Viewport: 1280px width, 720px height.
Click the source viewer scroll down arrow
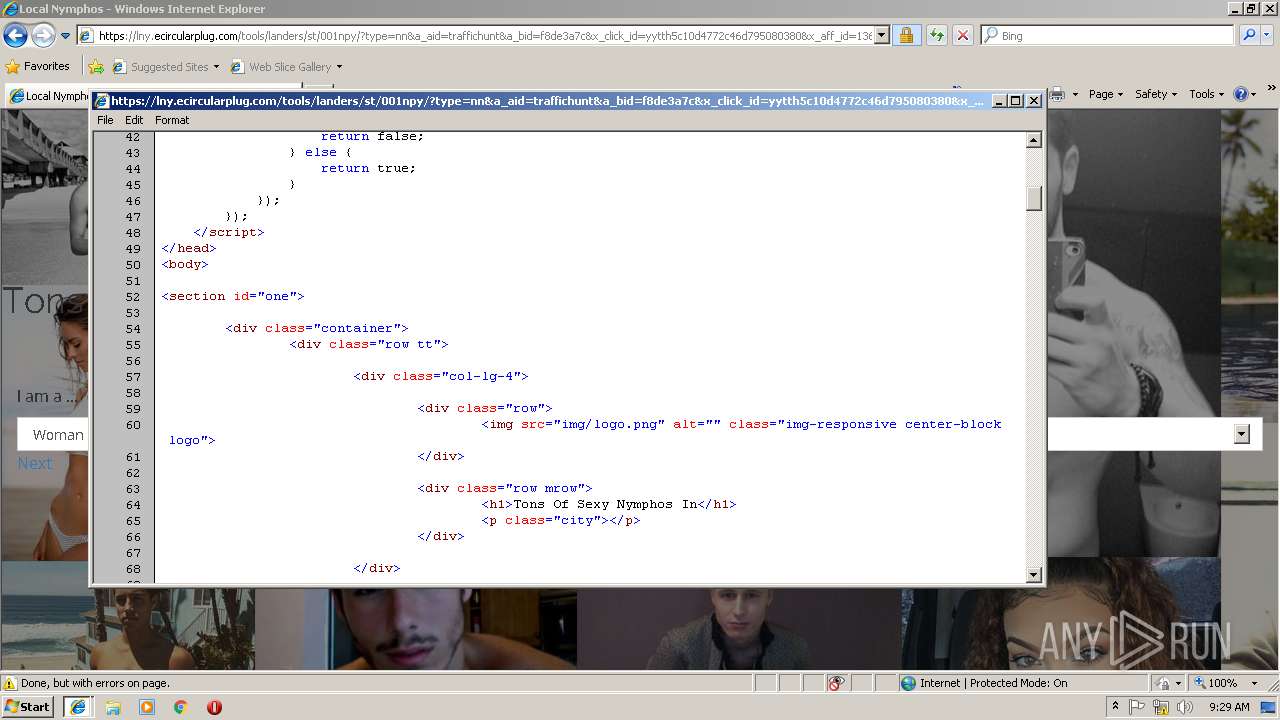coord(1034,575)
